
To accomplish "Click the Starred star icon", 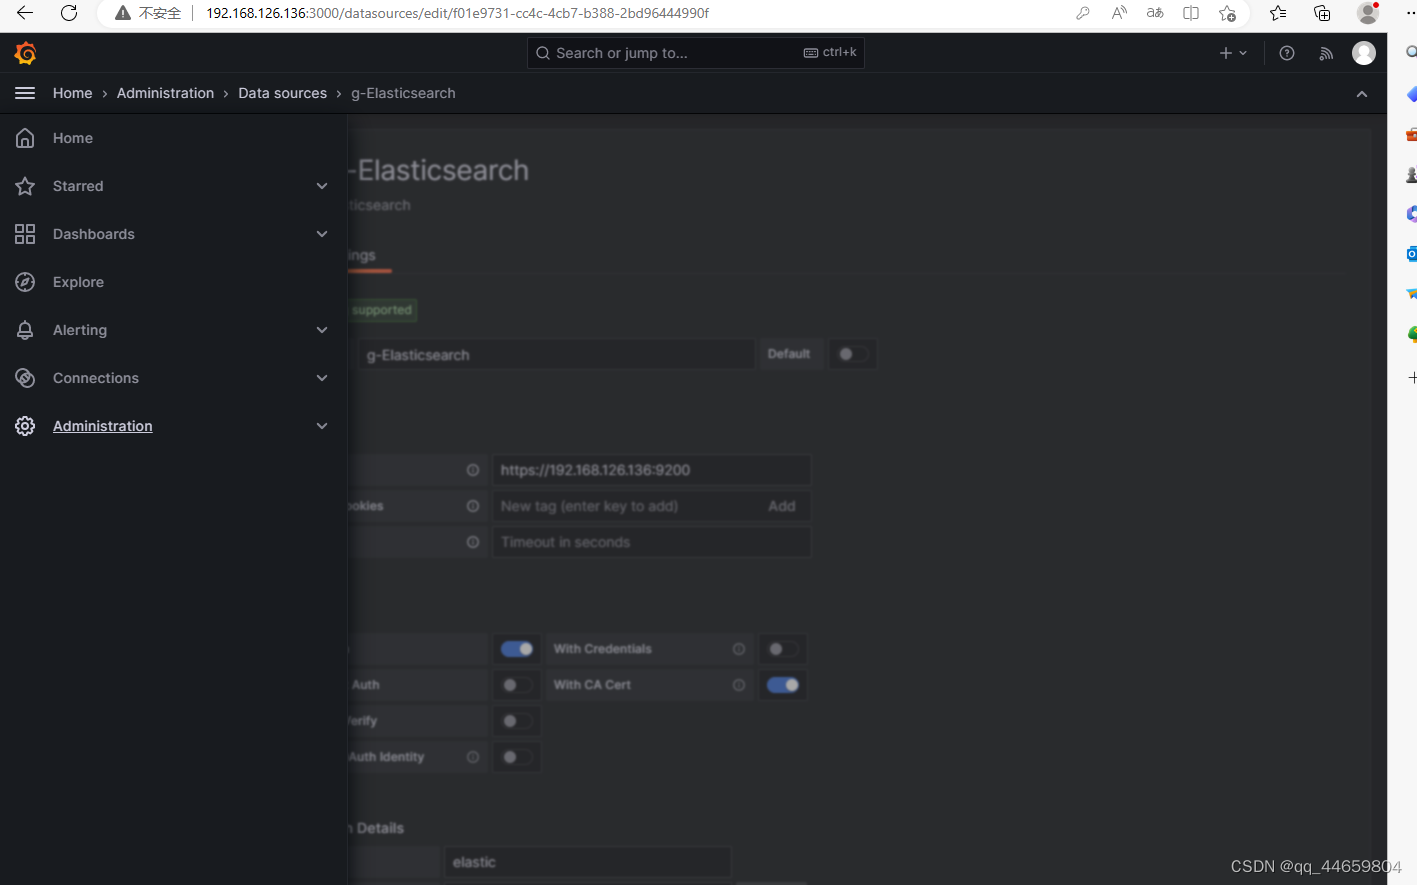I will click(25, 186).
